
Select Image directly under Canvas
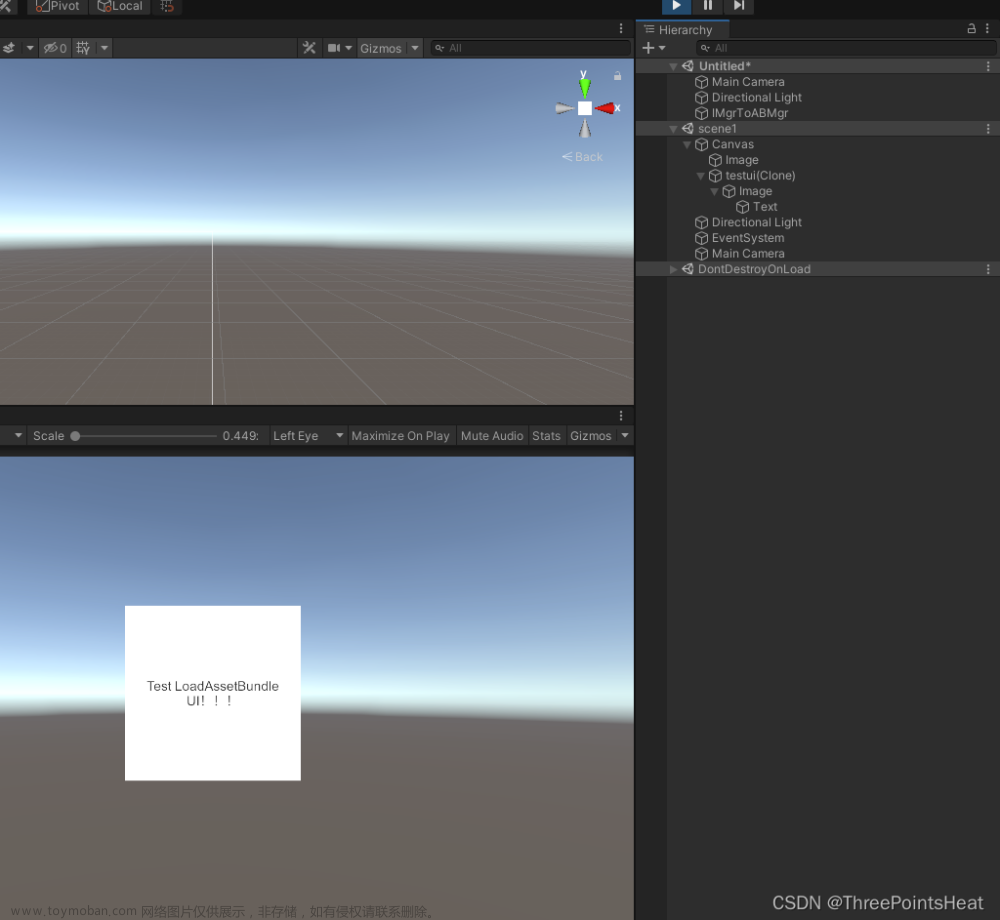click(741, 160)
